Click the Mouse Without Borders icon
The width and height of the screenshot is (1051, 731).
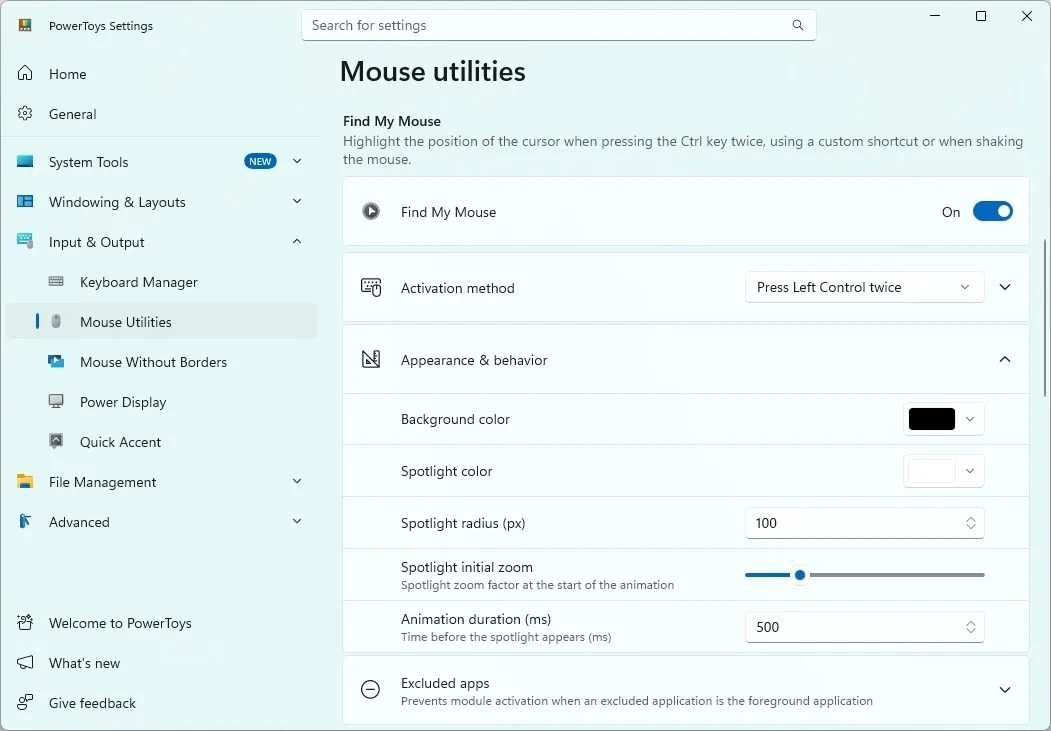coord(56,362)
